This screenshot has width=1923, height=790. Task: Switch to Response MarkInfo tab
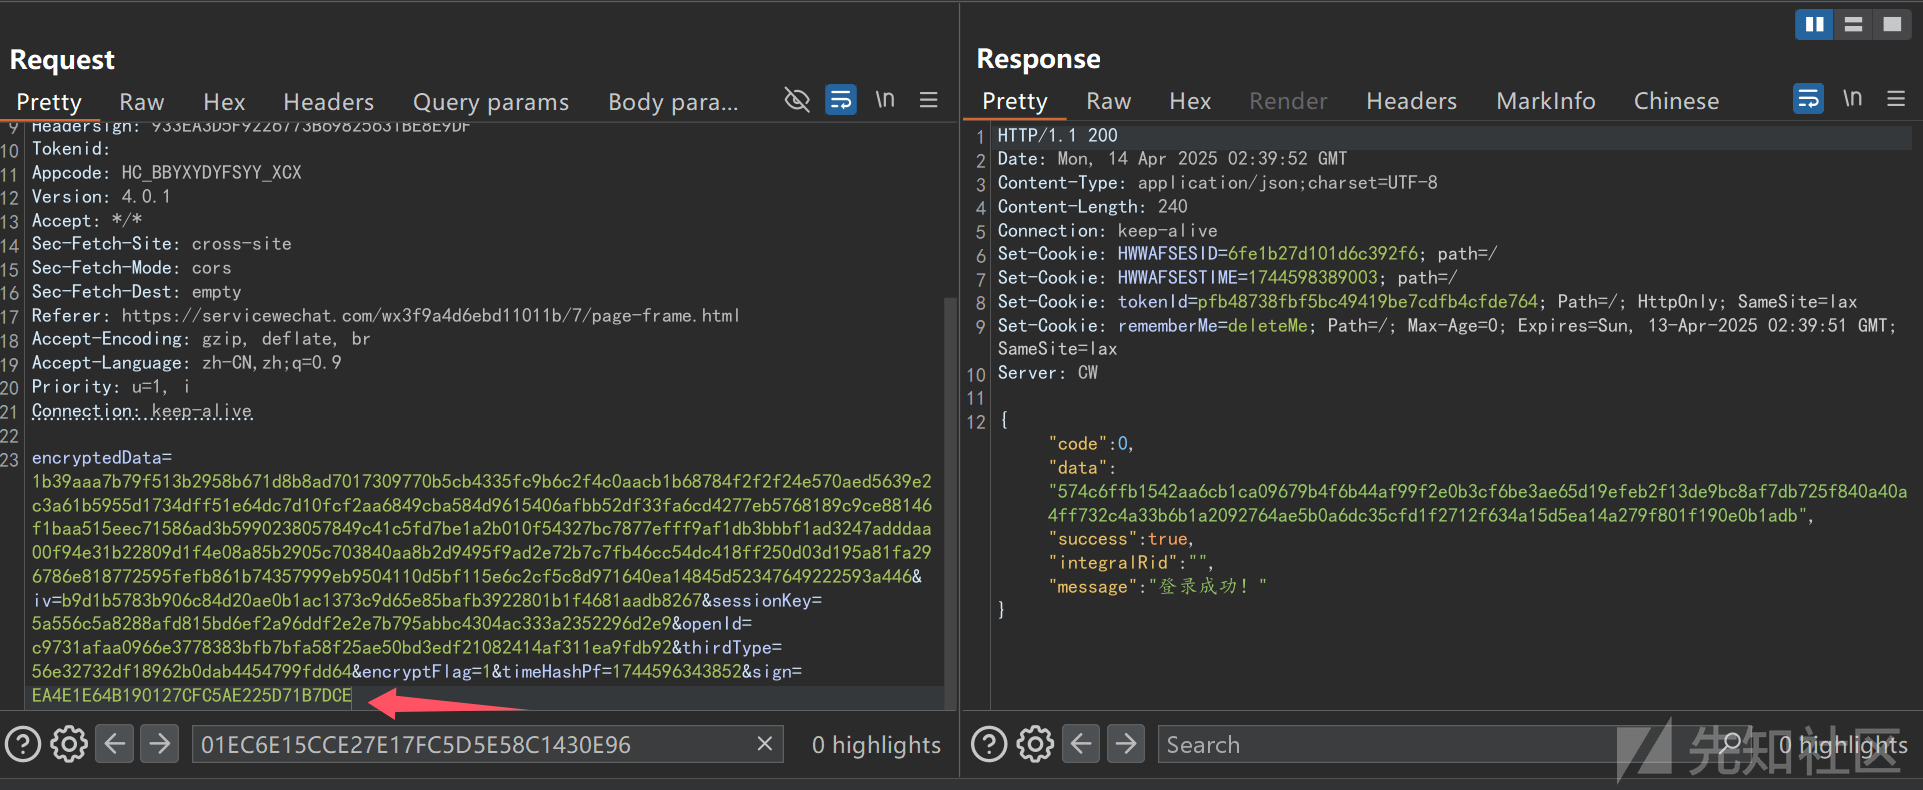[x=1545, y=101]
